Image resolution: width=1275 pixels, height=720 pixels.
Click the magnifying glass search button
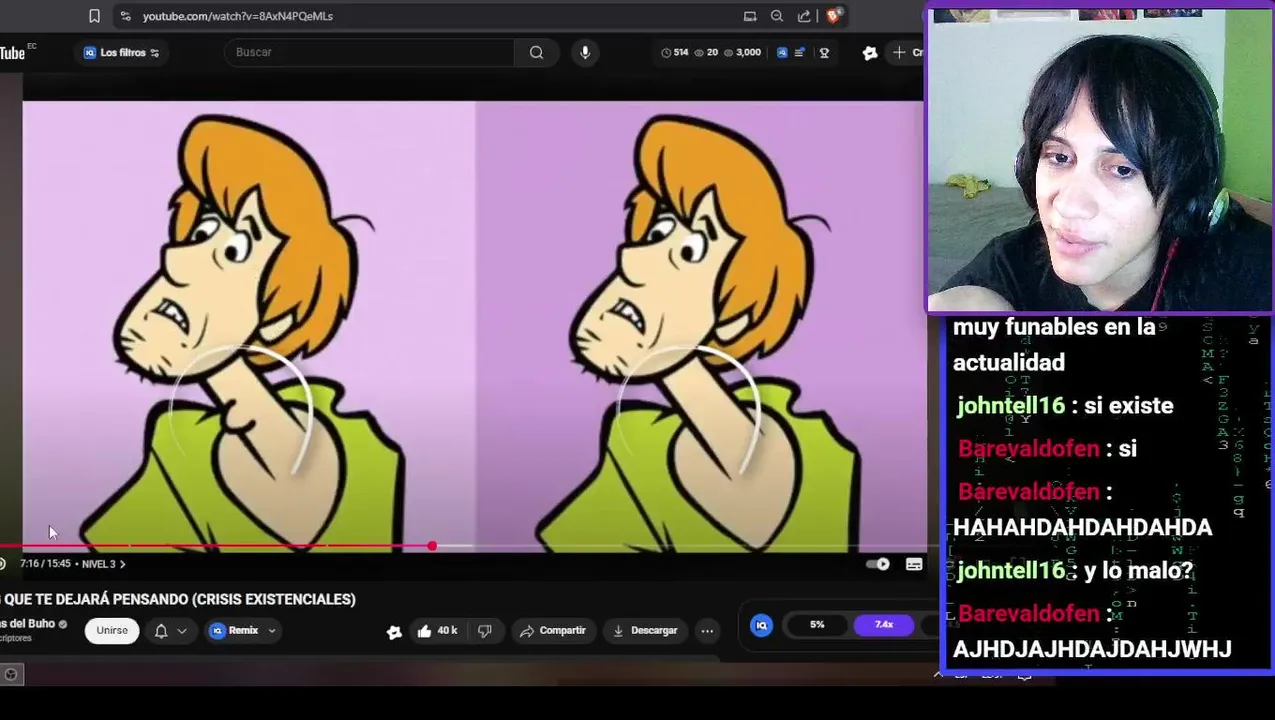tap(536, 52)
